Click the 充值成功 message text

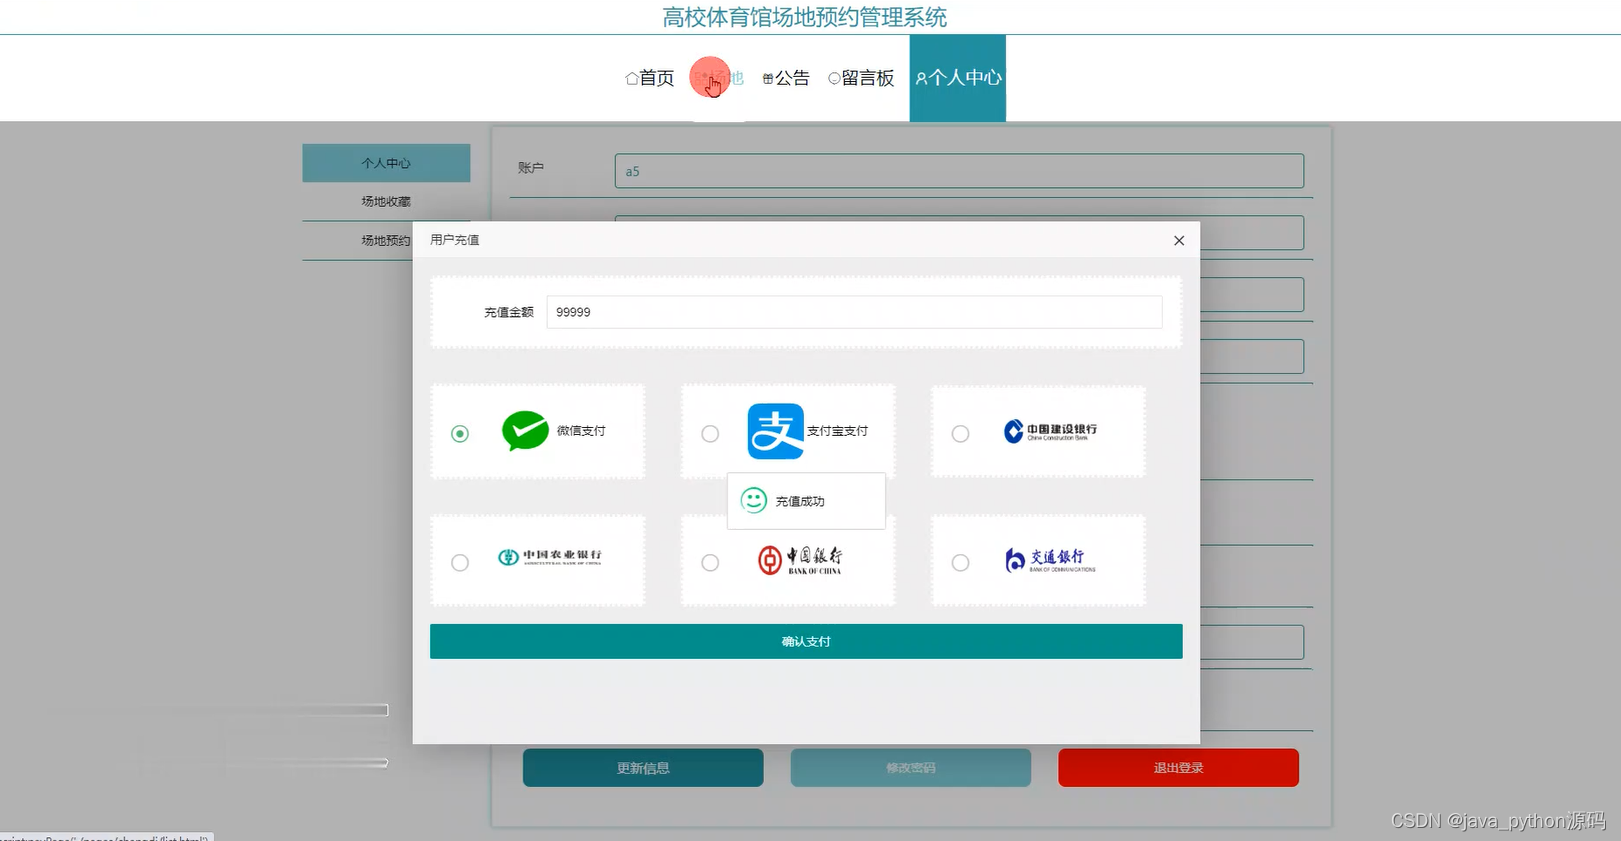pyautogui.click(x=800, y=501)
